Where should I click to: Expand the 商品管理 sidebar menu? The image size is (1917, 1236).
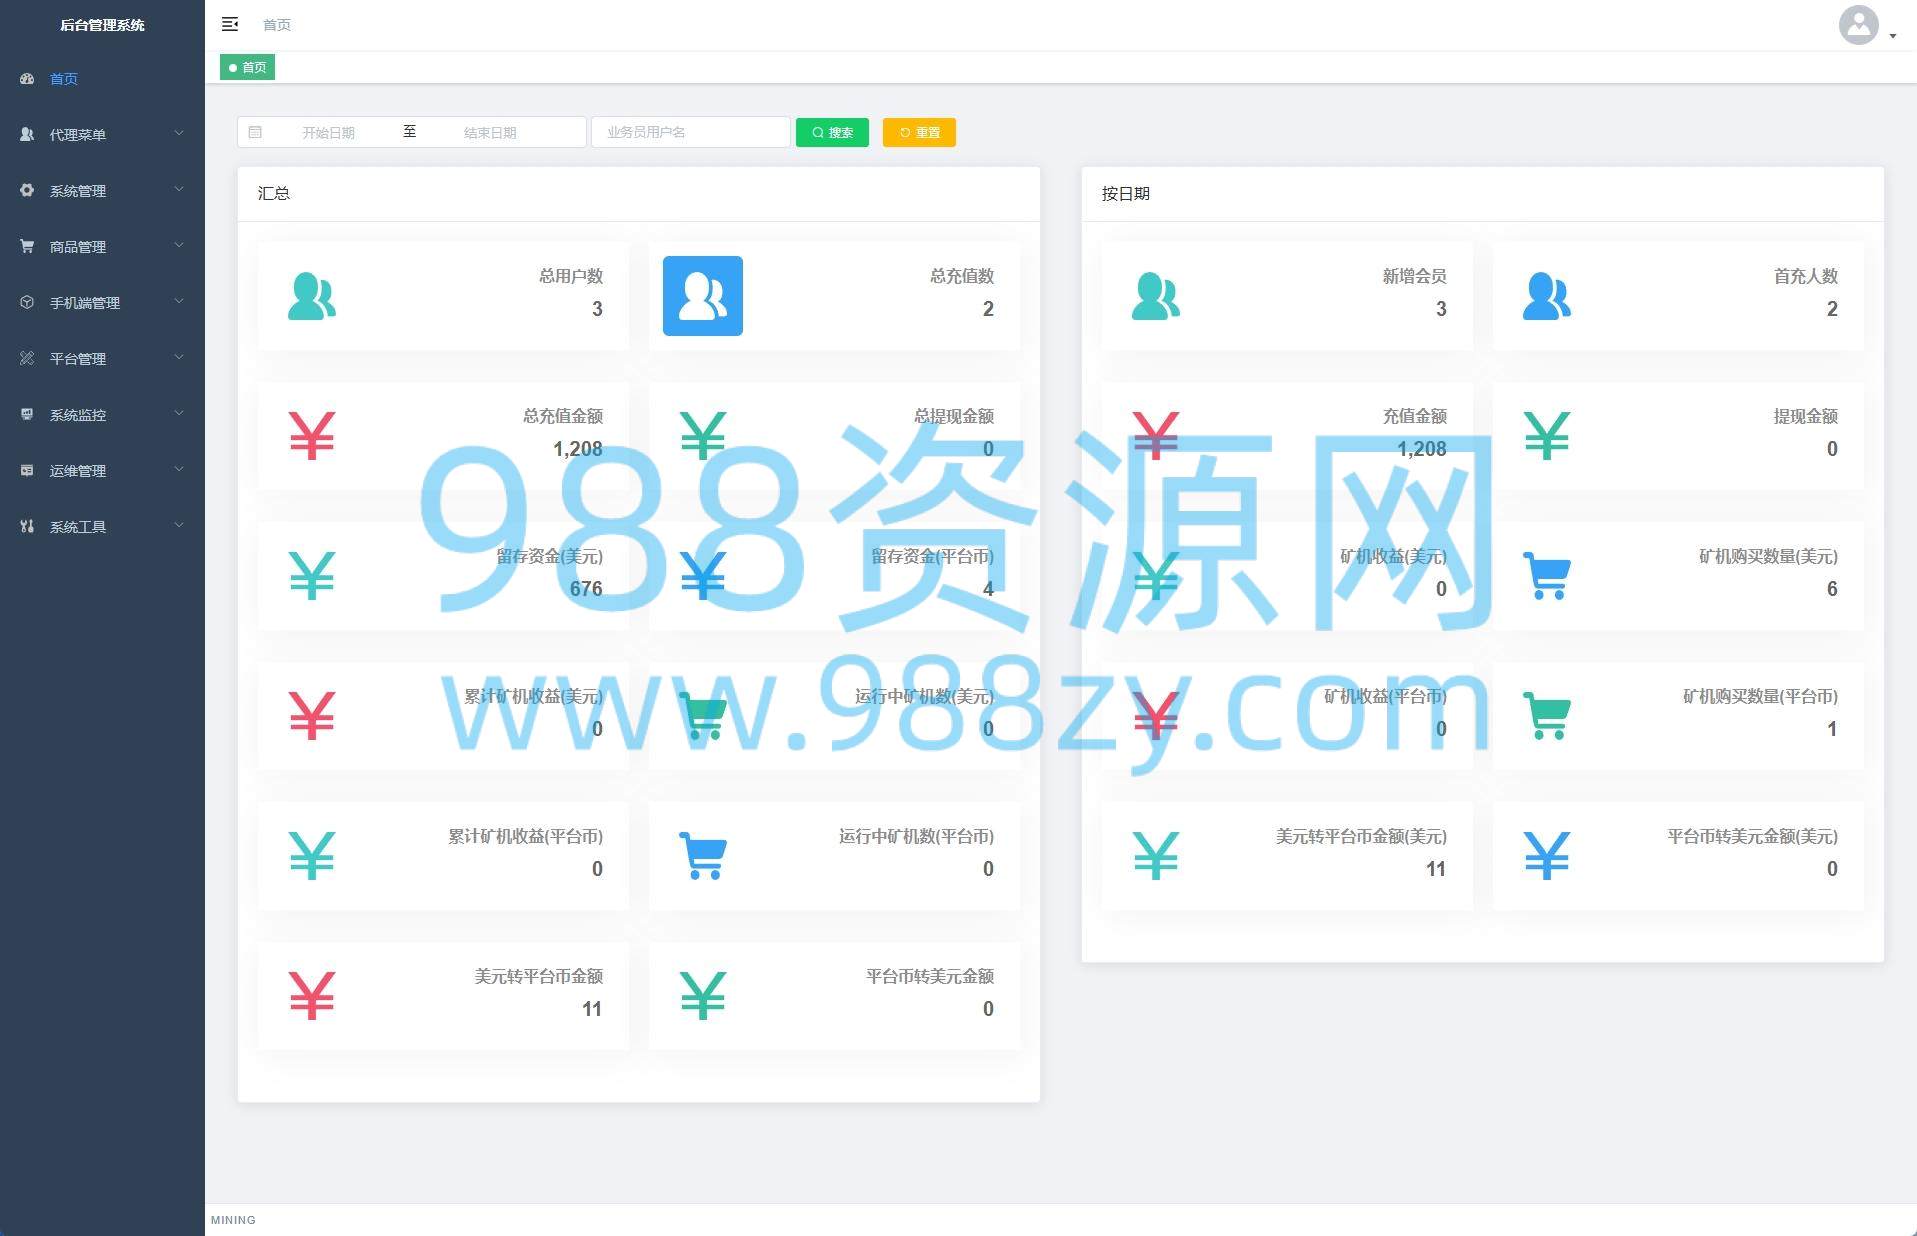point(102,246)
